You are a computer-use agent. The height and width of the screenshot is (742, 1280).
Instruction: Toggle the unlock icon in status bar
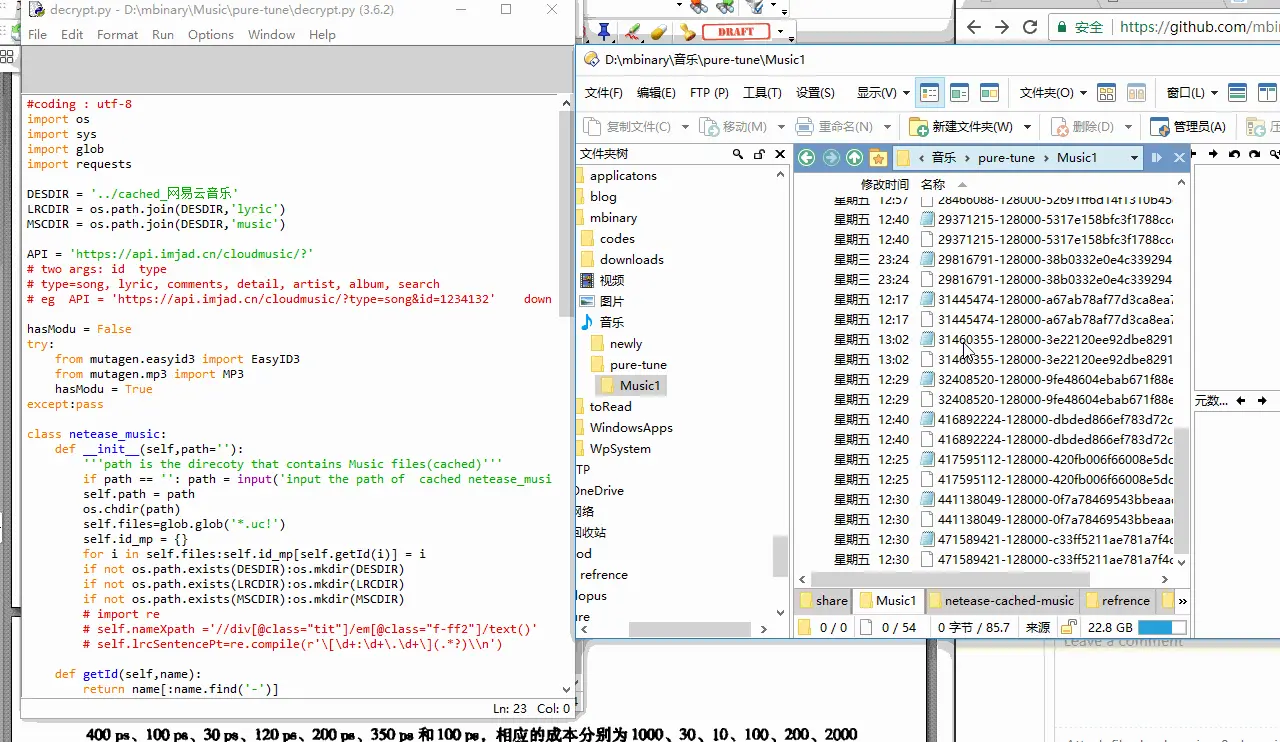(x=1069, y=627)
